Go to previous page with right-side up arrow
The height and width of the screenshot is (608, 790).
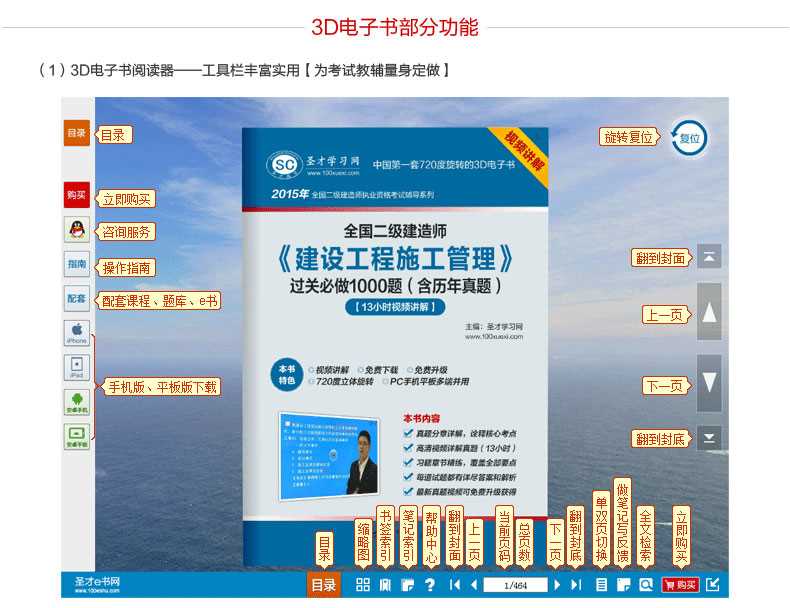(708, 313)
